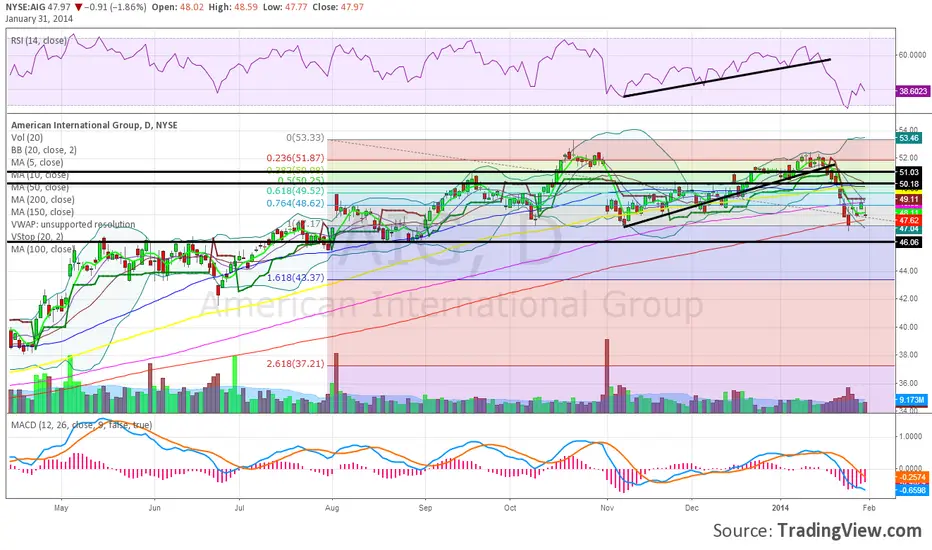Select the American International Group, D, NYSE title
The image size is (932, 550).
pos(94,125)
